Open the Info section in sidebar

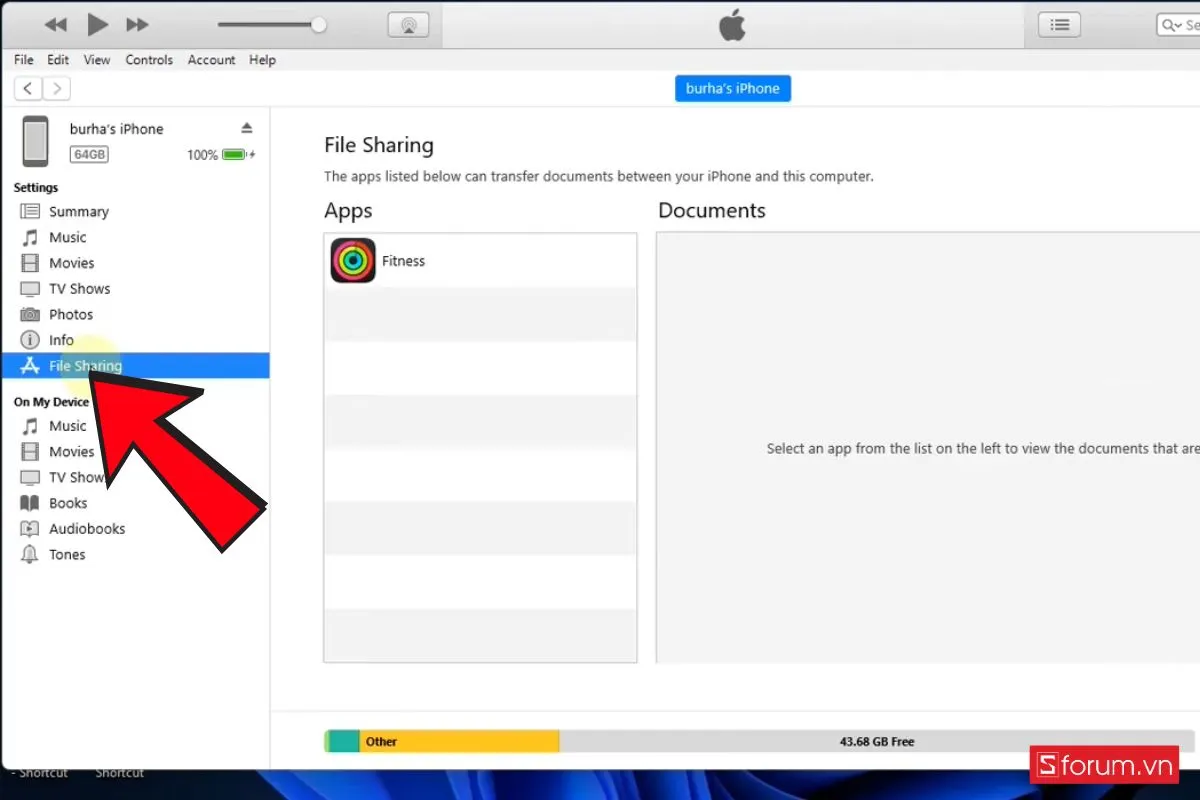coord(31,340)
